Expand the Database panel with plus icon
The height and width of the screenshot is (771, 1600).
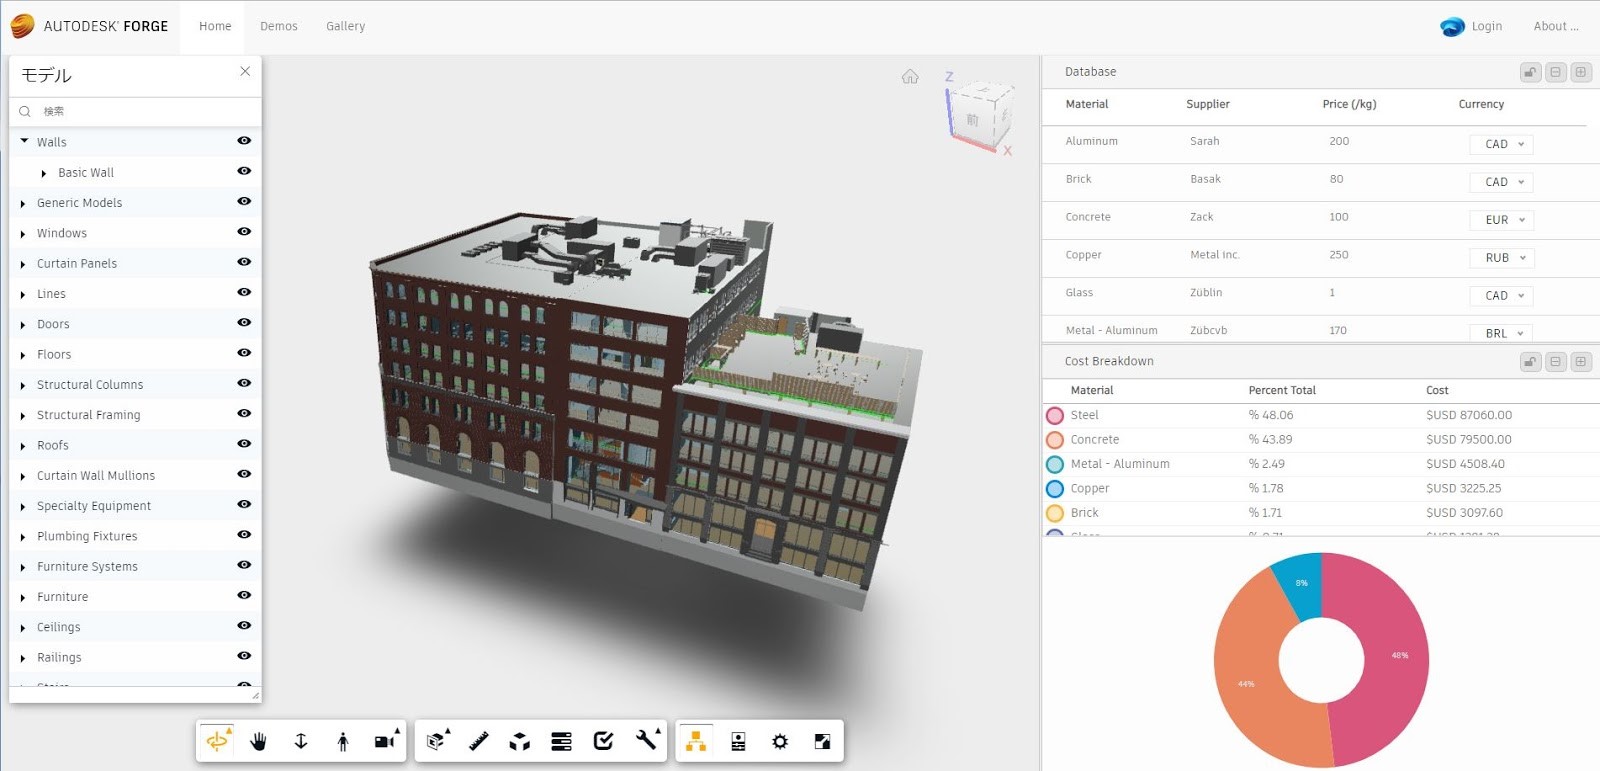point(1581,72)
